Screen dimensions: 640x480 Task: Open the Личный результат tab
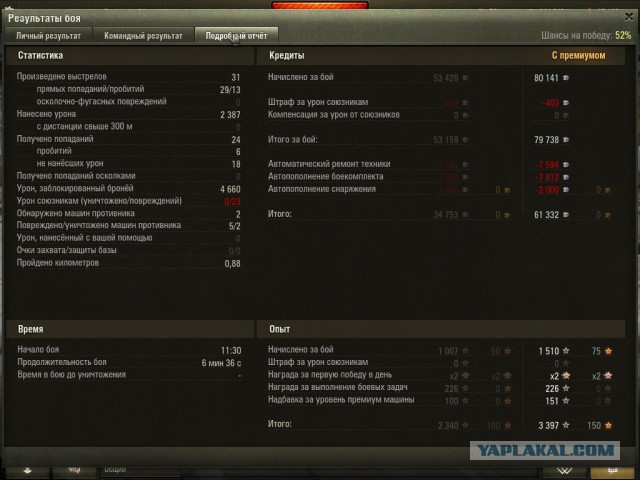pos(48,36)
